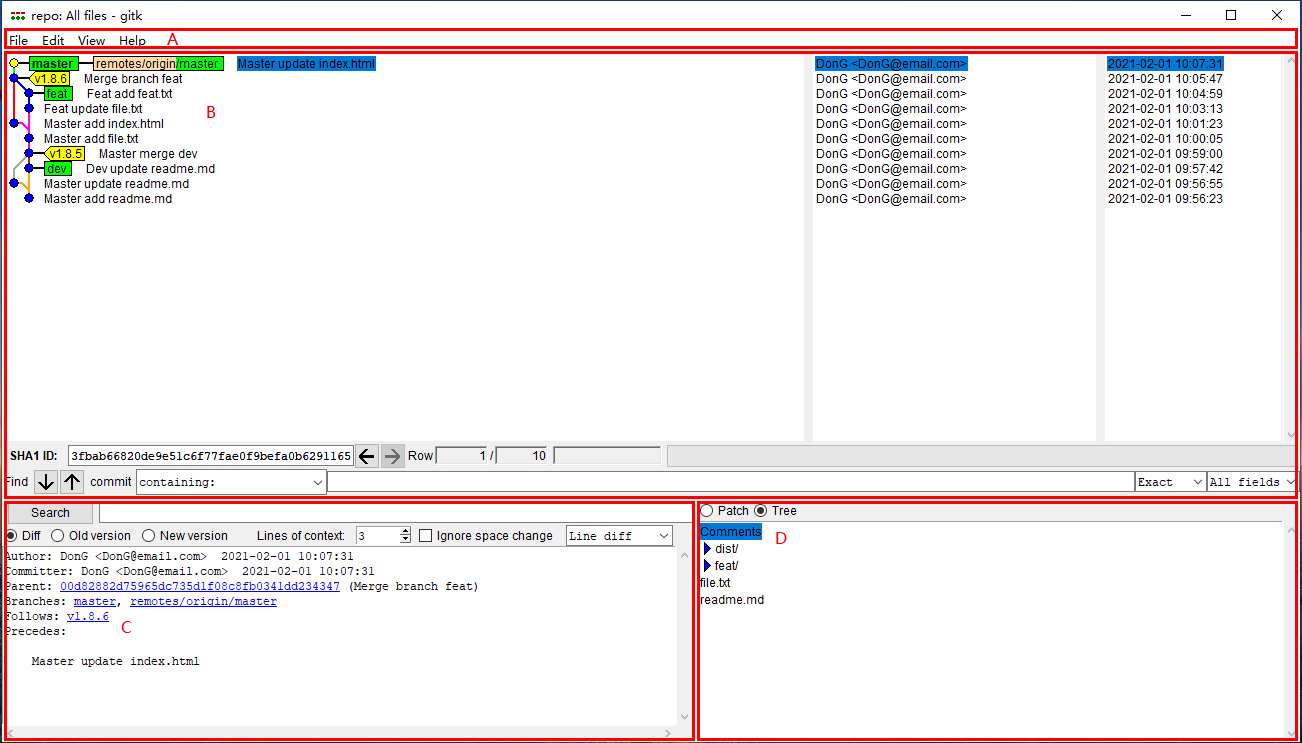Click the SHA1 ID input field
Viewport: 1302px width, 743px height.
tap(211, 456)
